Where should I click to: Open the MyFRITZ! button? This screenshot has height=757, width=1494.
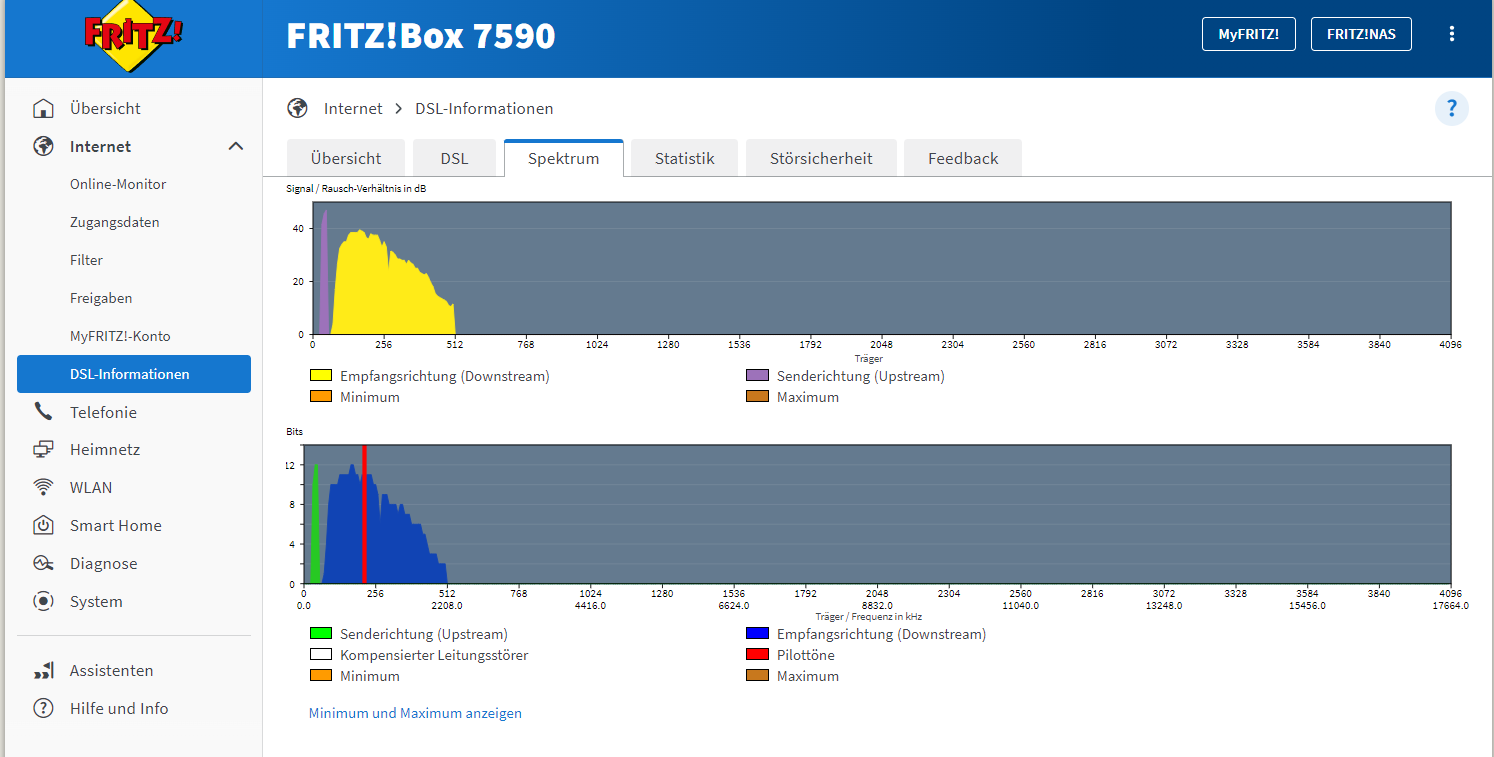click(1248, 34)
